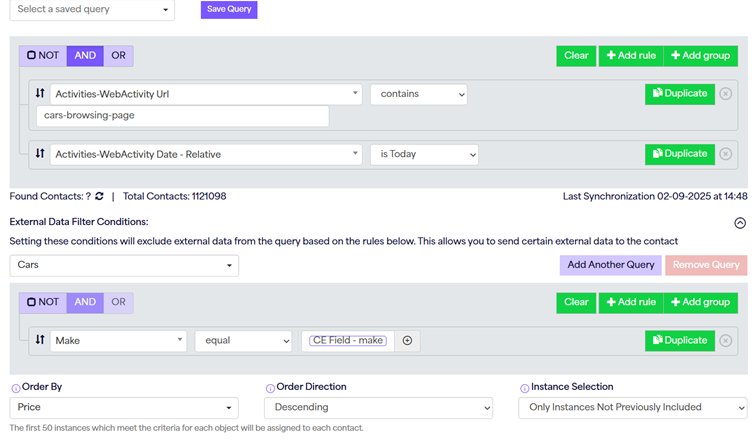Select AND in the Cars filter group
Image resolution: width=752 pixels, height=443 pixels.
85,302
